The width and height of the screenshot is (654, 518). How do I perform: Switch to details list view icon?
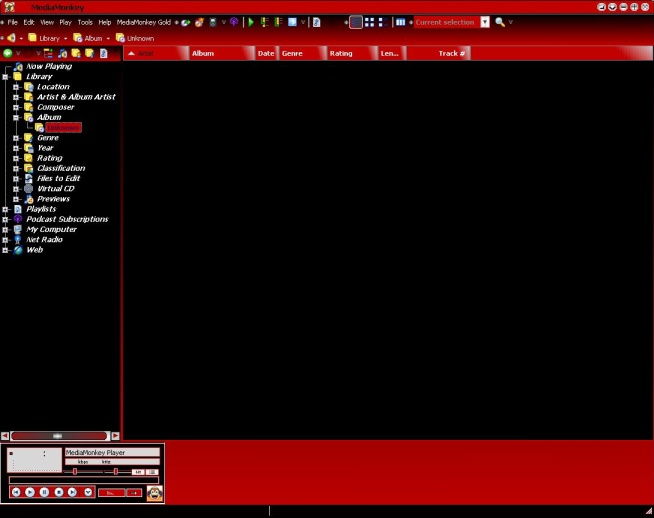356,22
